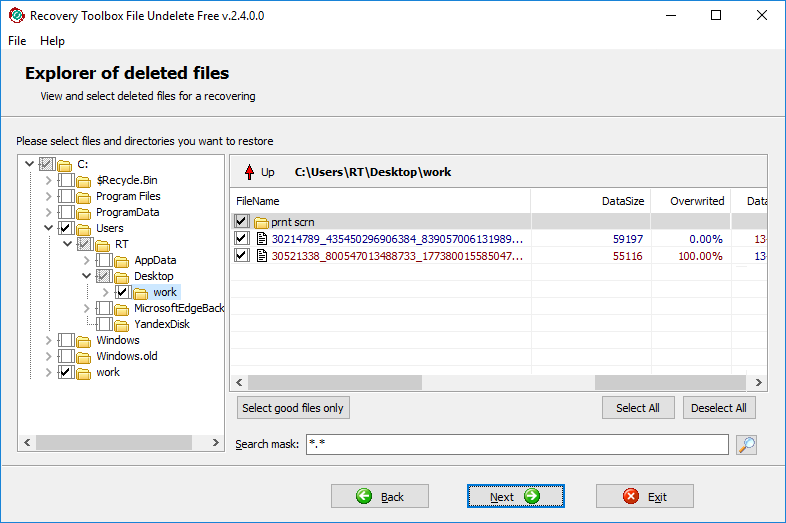Expand the Program Files tree node
Viewport: 786px width, 523px height.
pos(48,196)
